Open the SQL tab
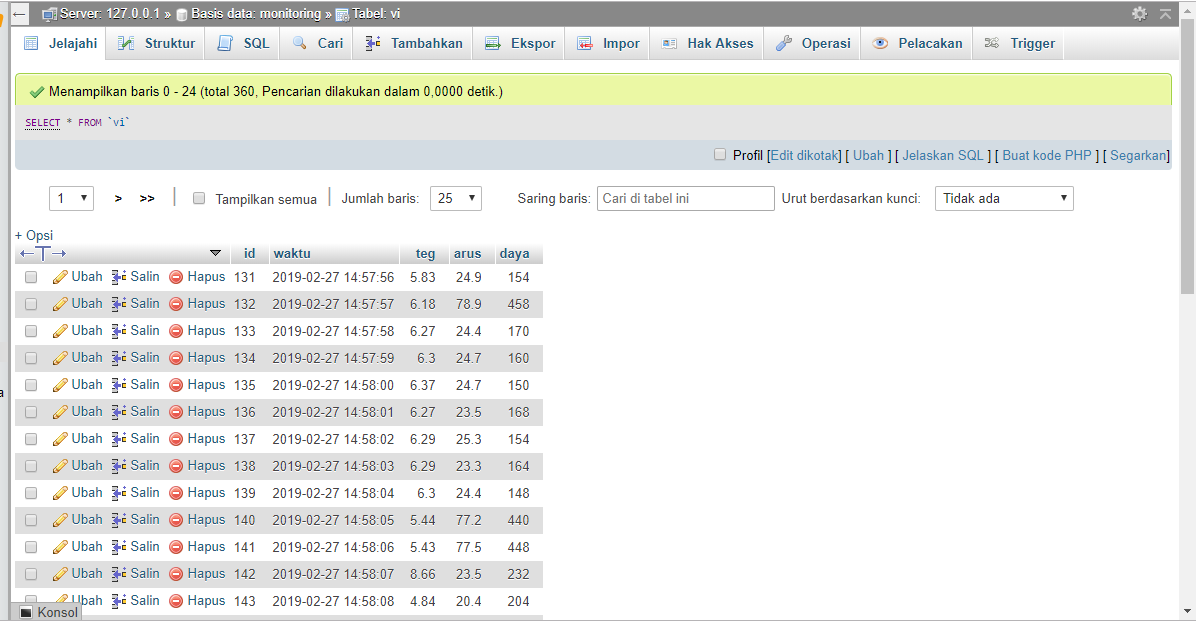 click(244, 43)
